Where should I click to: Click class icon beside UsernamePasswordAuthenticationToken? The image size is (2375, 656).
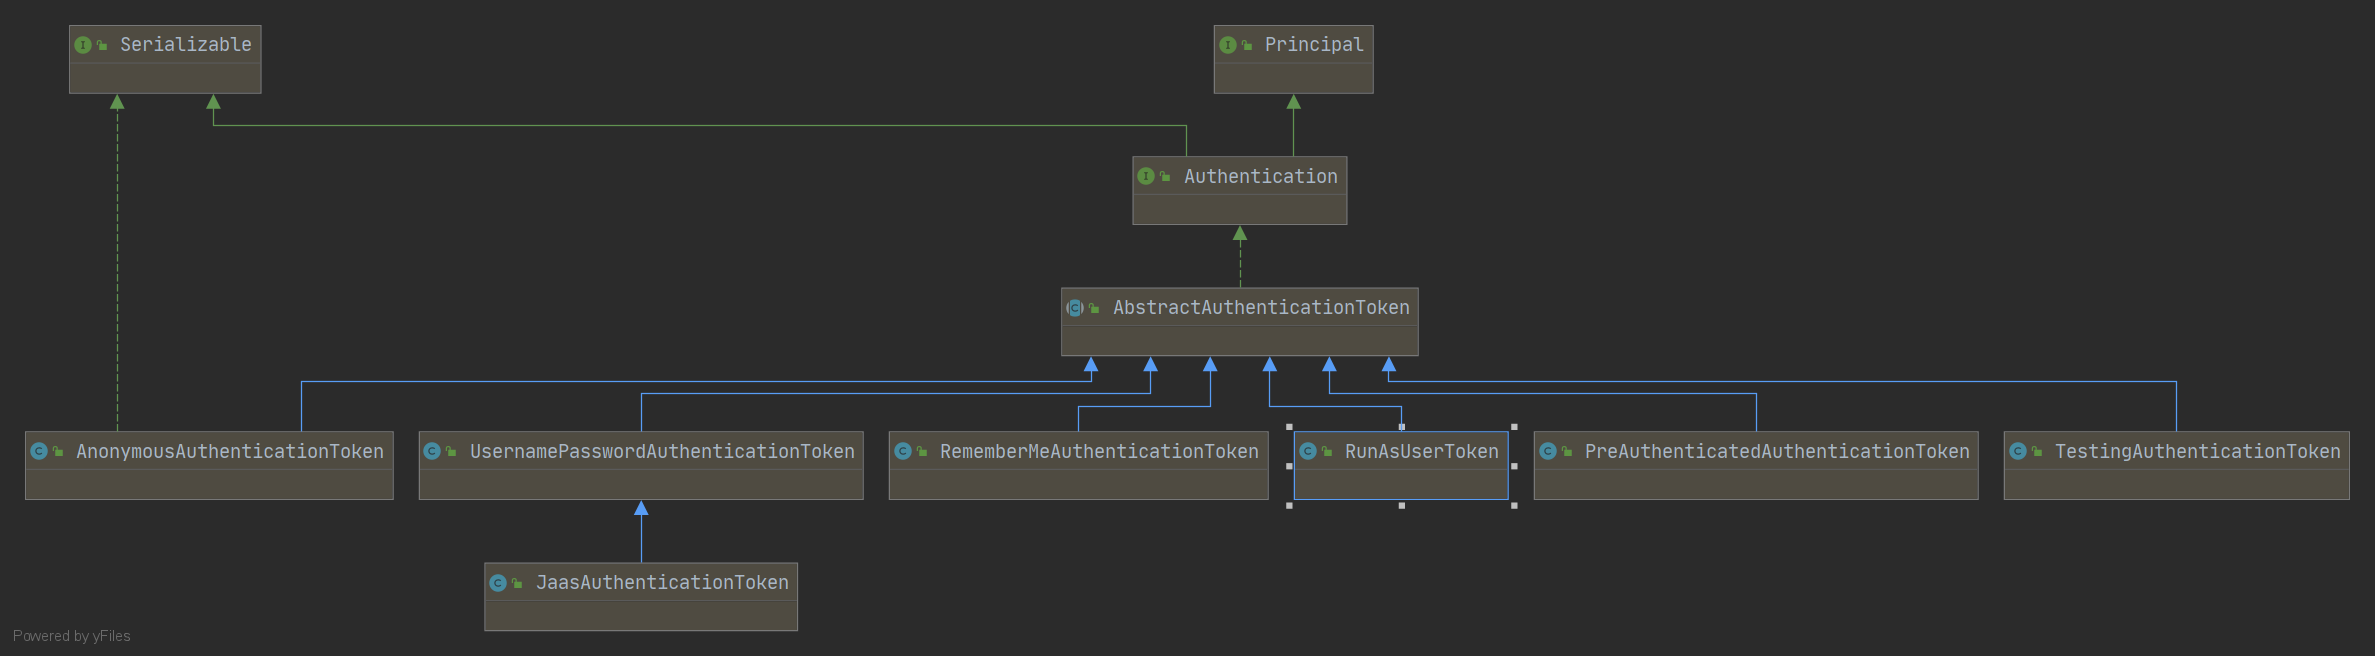[x=432, y=451]
